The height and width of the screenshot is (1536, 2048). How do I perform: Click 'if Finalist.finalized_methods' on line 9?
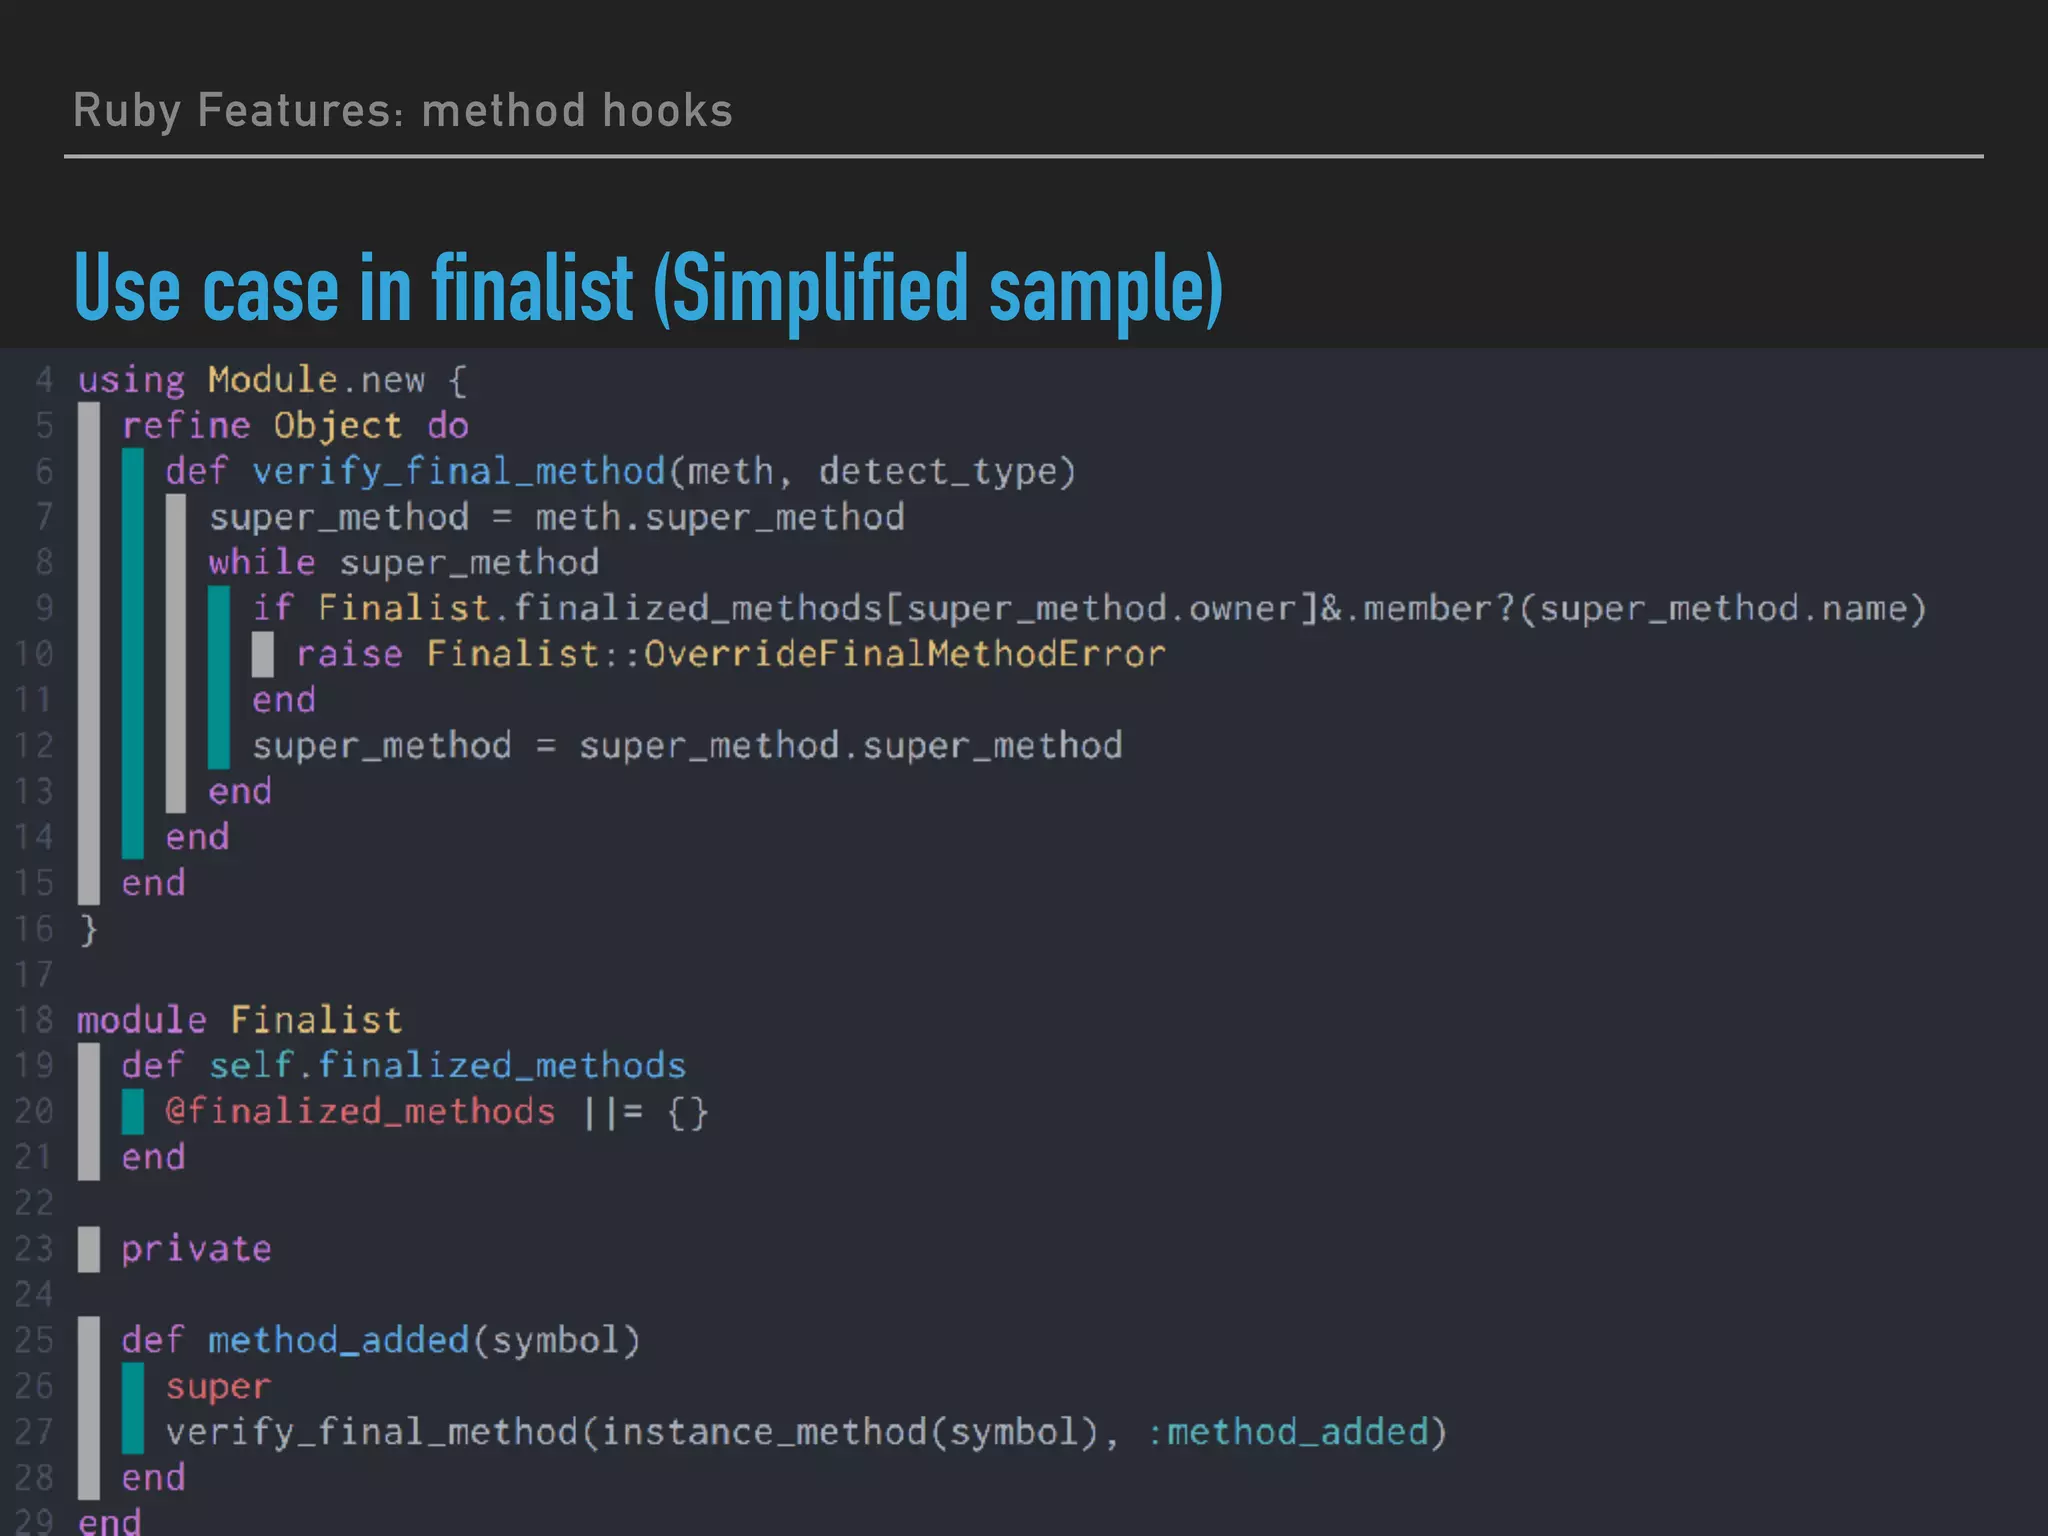click(x=566, y=608)
